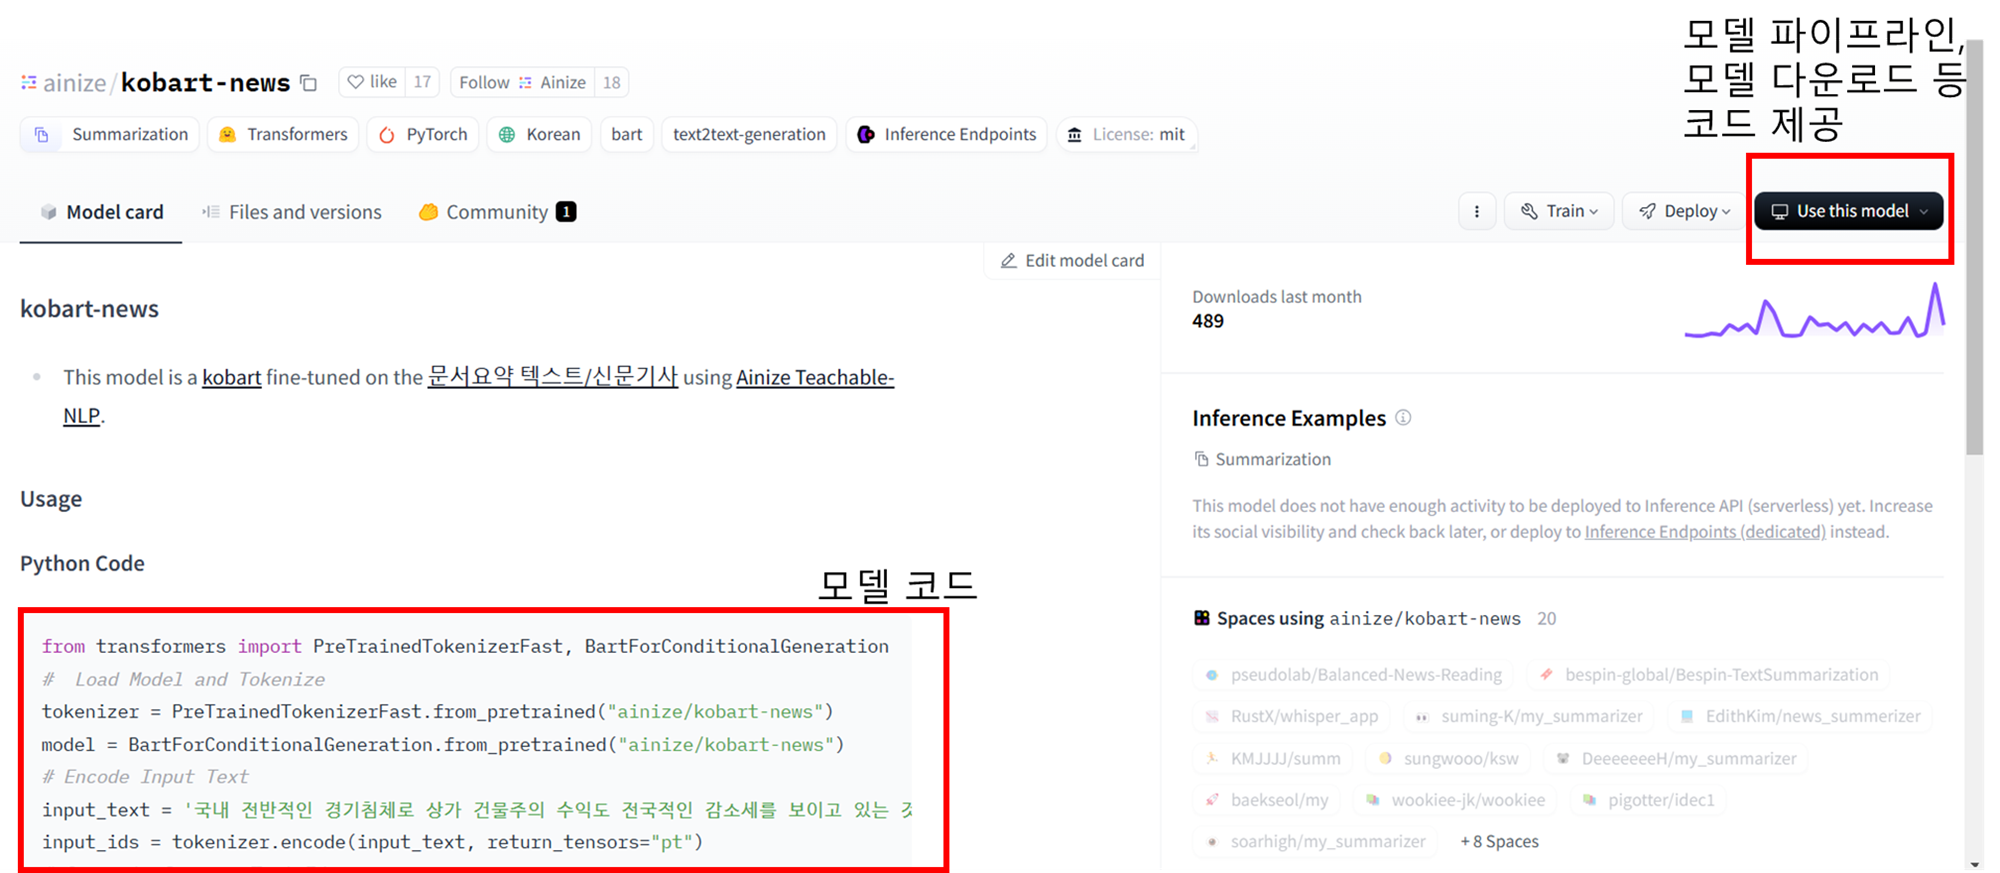Open the Use this model dropdown
2000x873 pixels.
click(1849, 211)
